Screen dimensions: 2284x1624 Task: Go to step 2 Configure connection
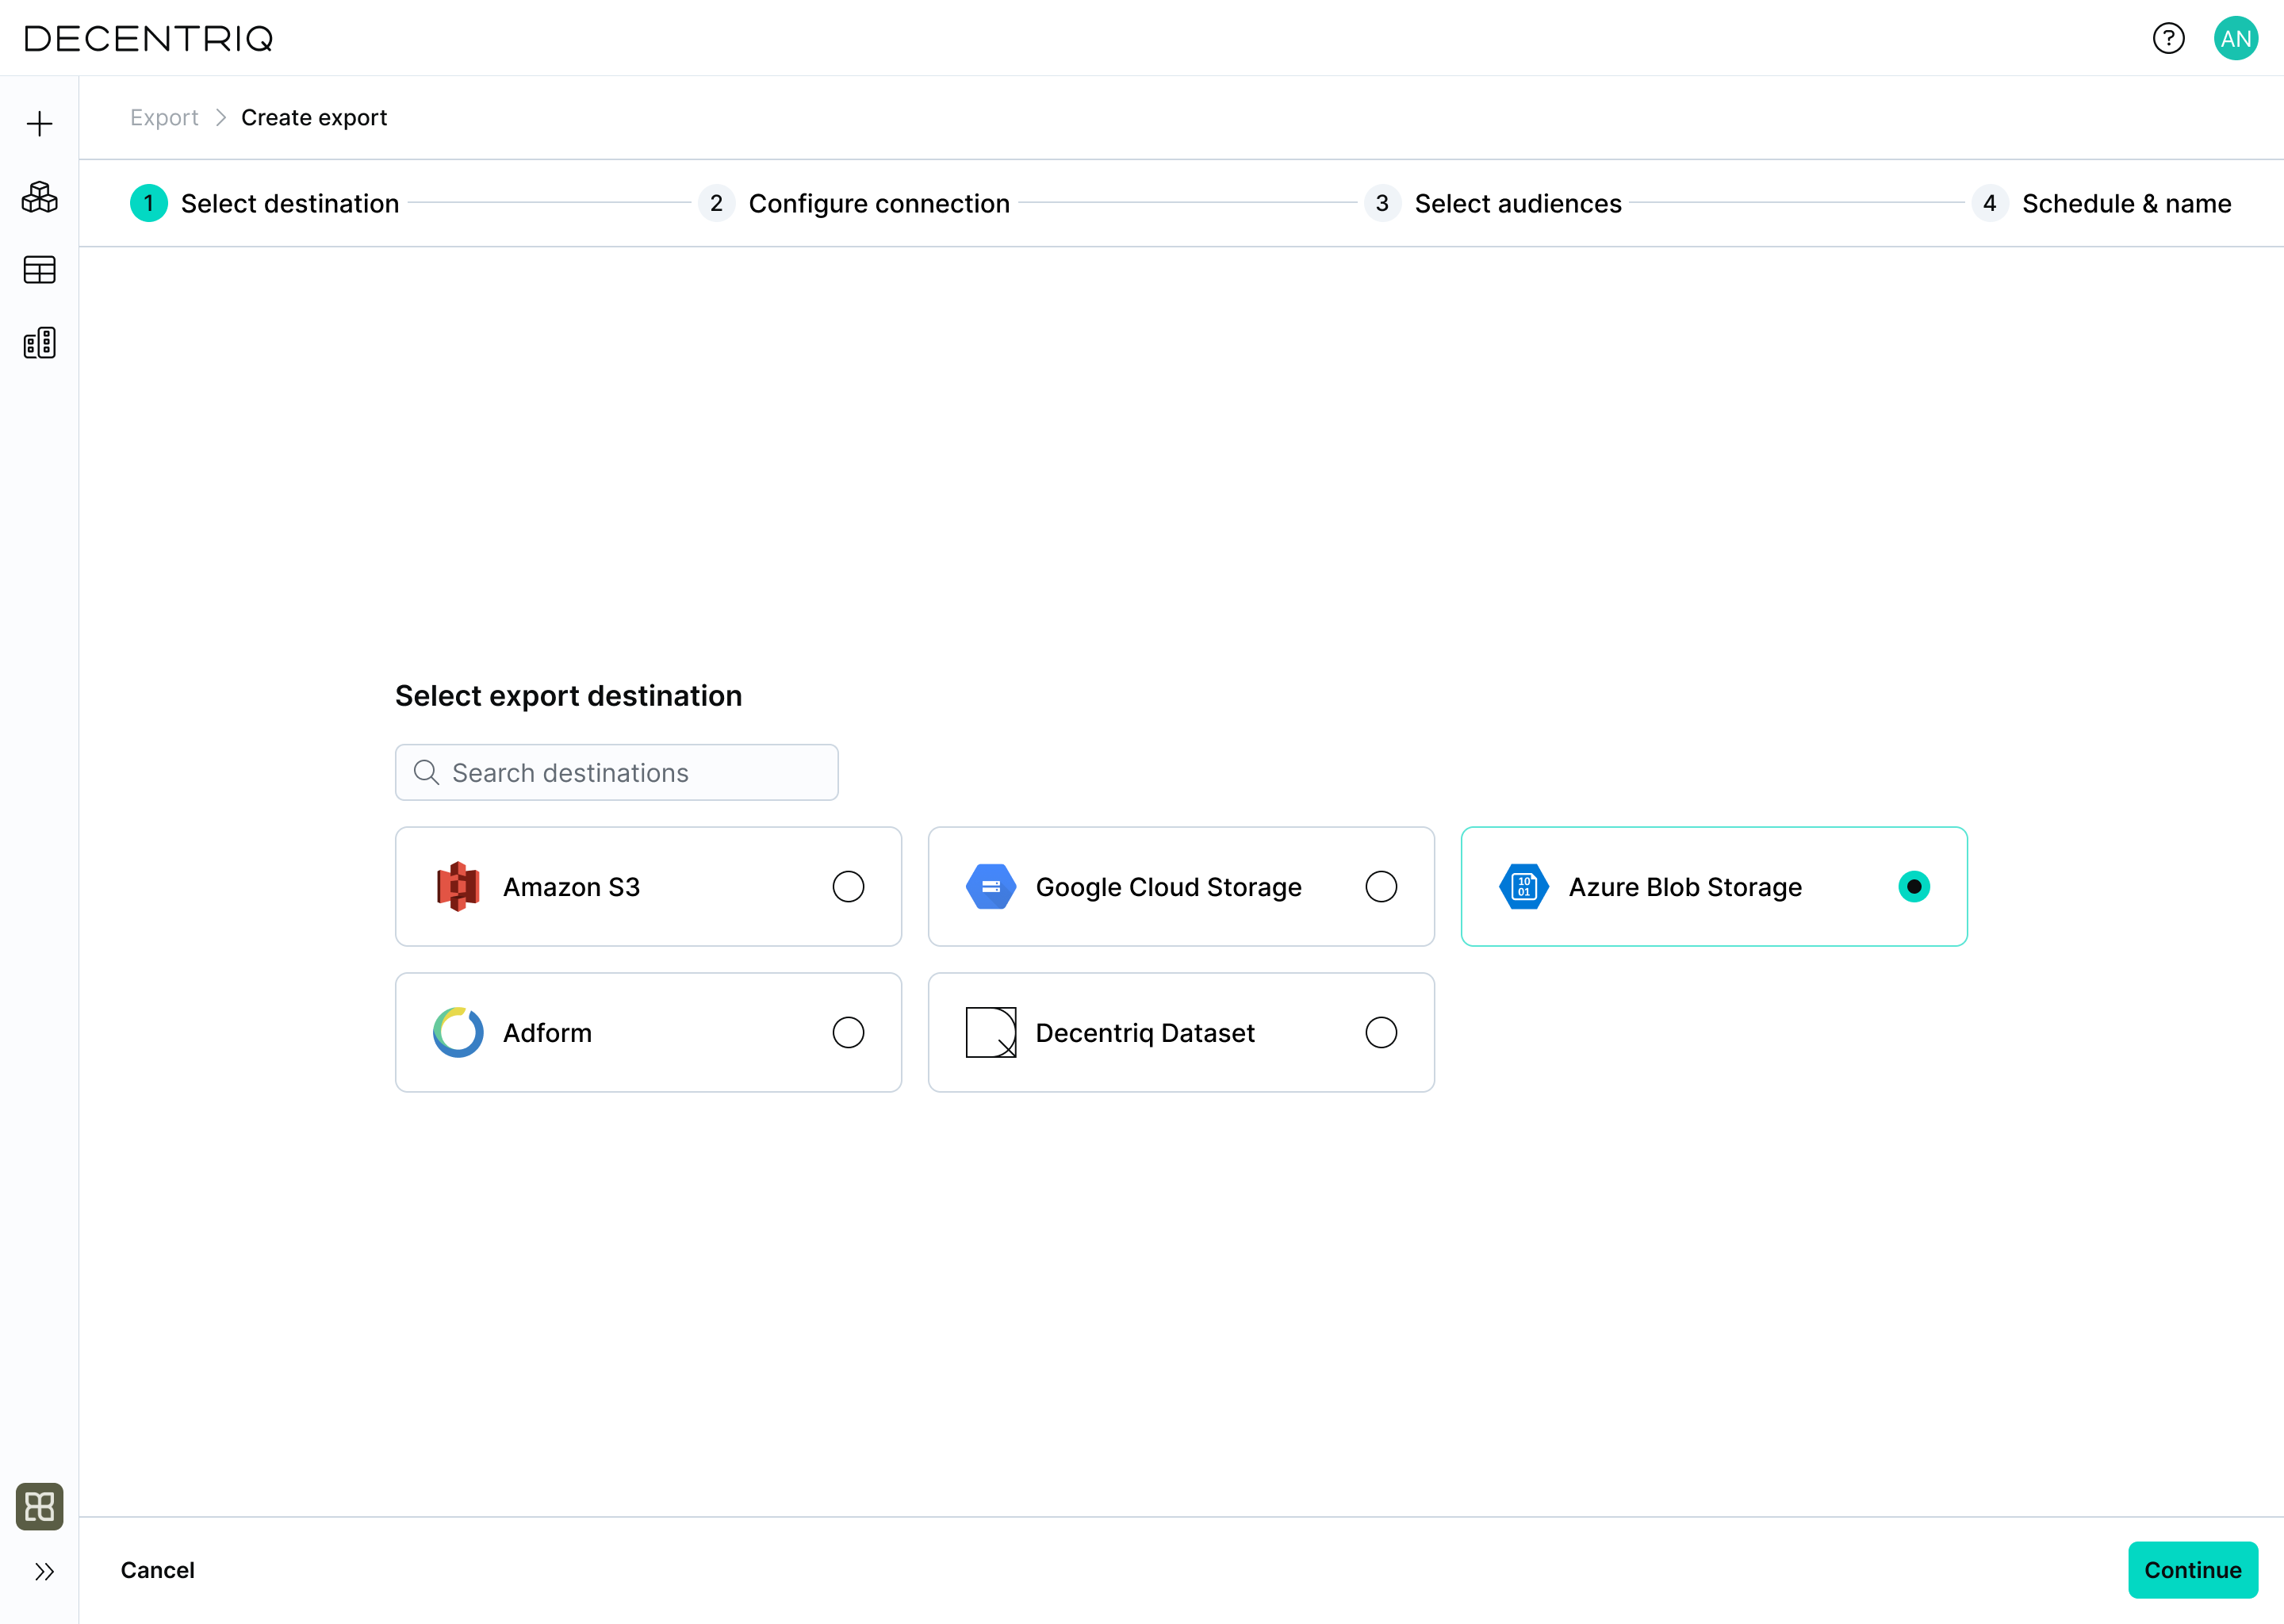point(854,203)
